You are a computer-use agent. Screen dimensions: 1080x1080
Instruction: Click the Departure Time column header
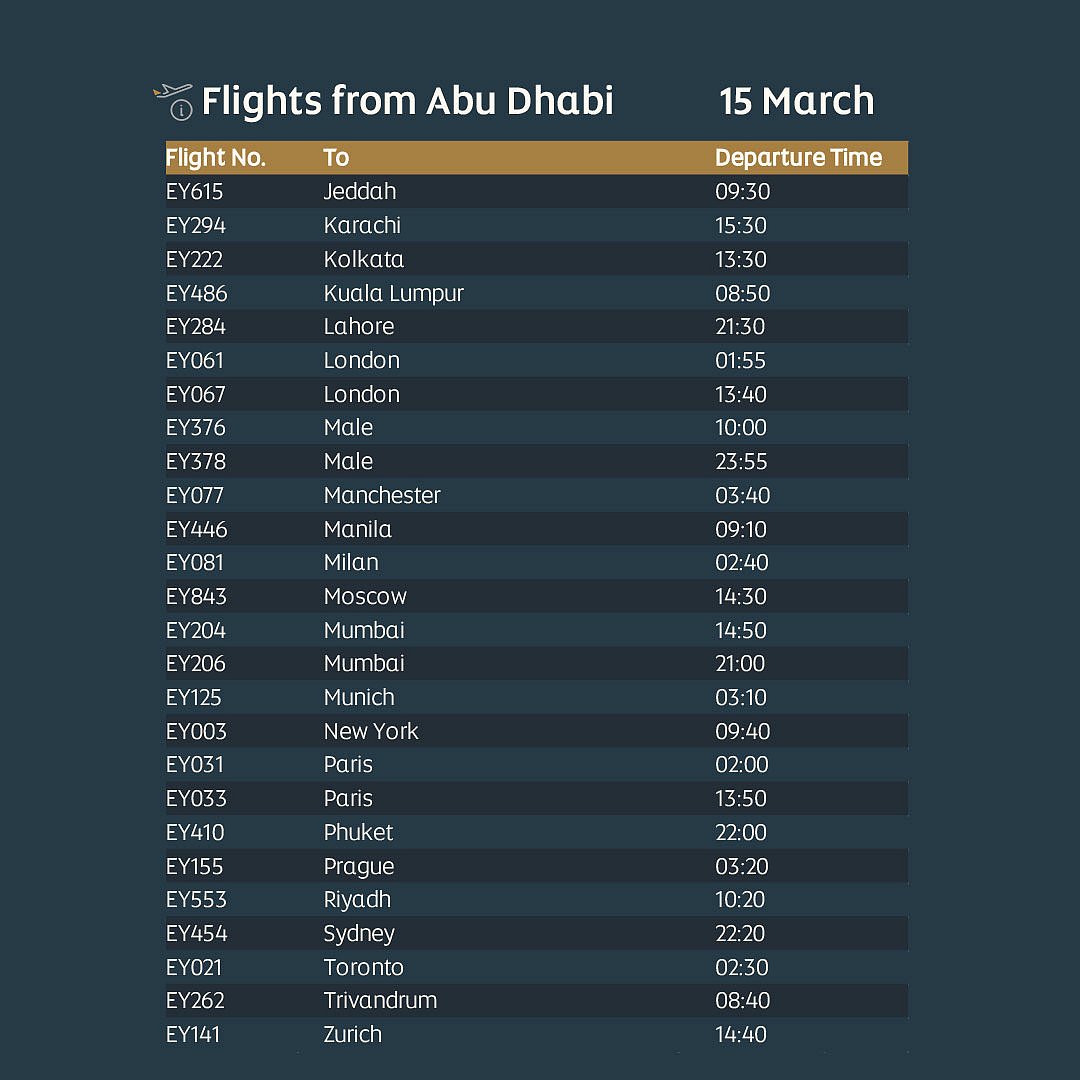pyautogui.click(x=798, y=158)
